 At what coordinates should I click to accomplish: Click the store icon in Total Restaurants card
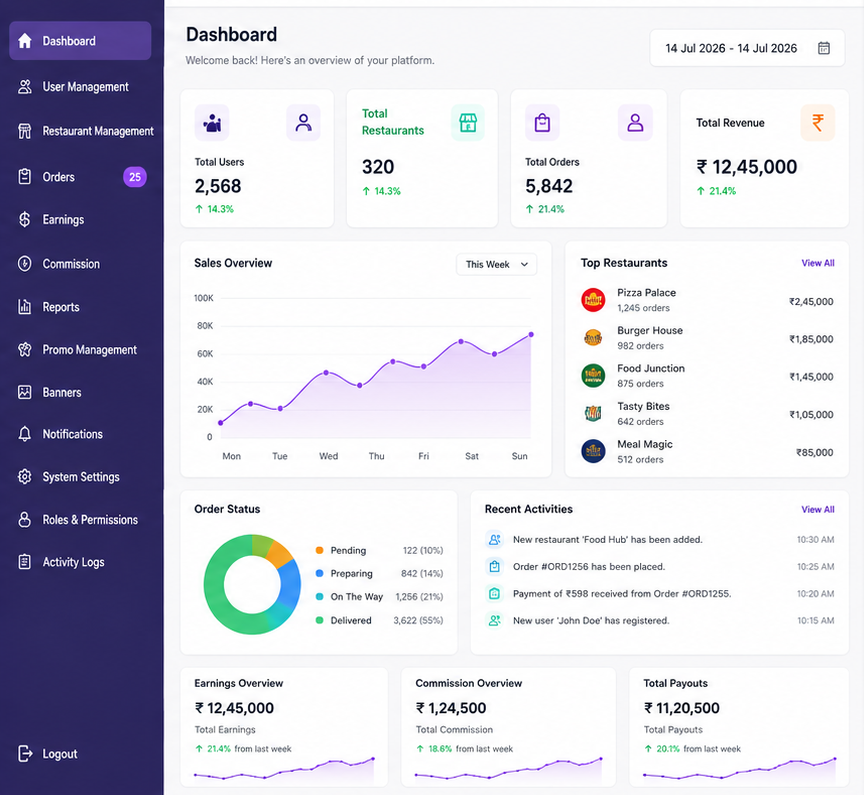click(468, 122)
